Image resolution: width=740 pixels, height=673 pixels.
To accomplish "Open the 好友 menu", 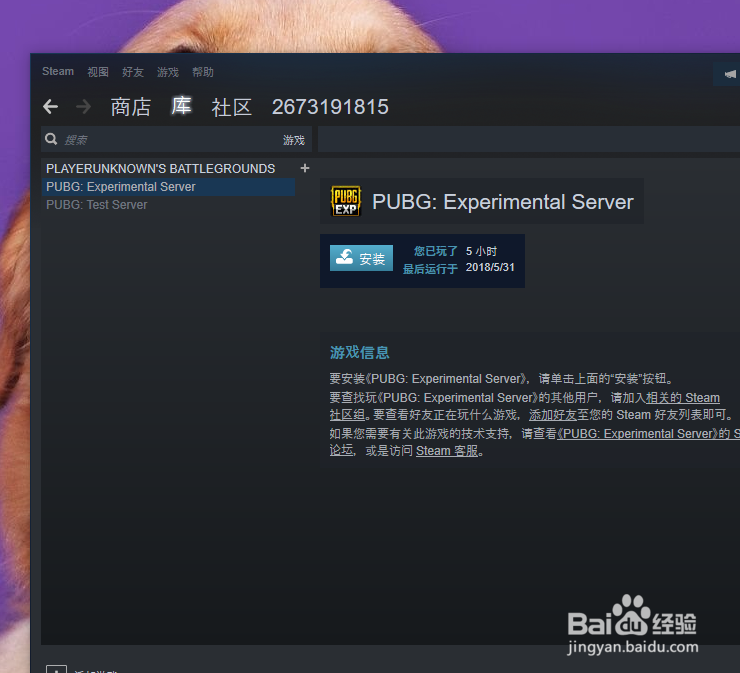I will click(133, 72).
